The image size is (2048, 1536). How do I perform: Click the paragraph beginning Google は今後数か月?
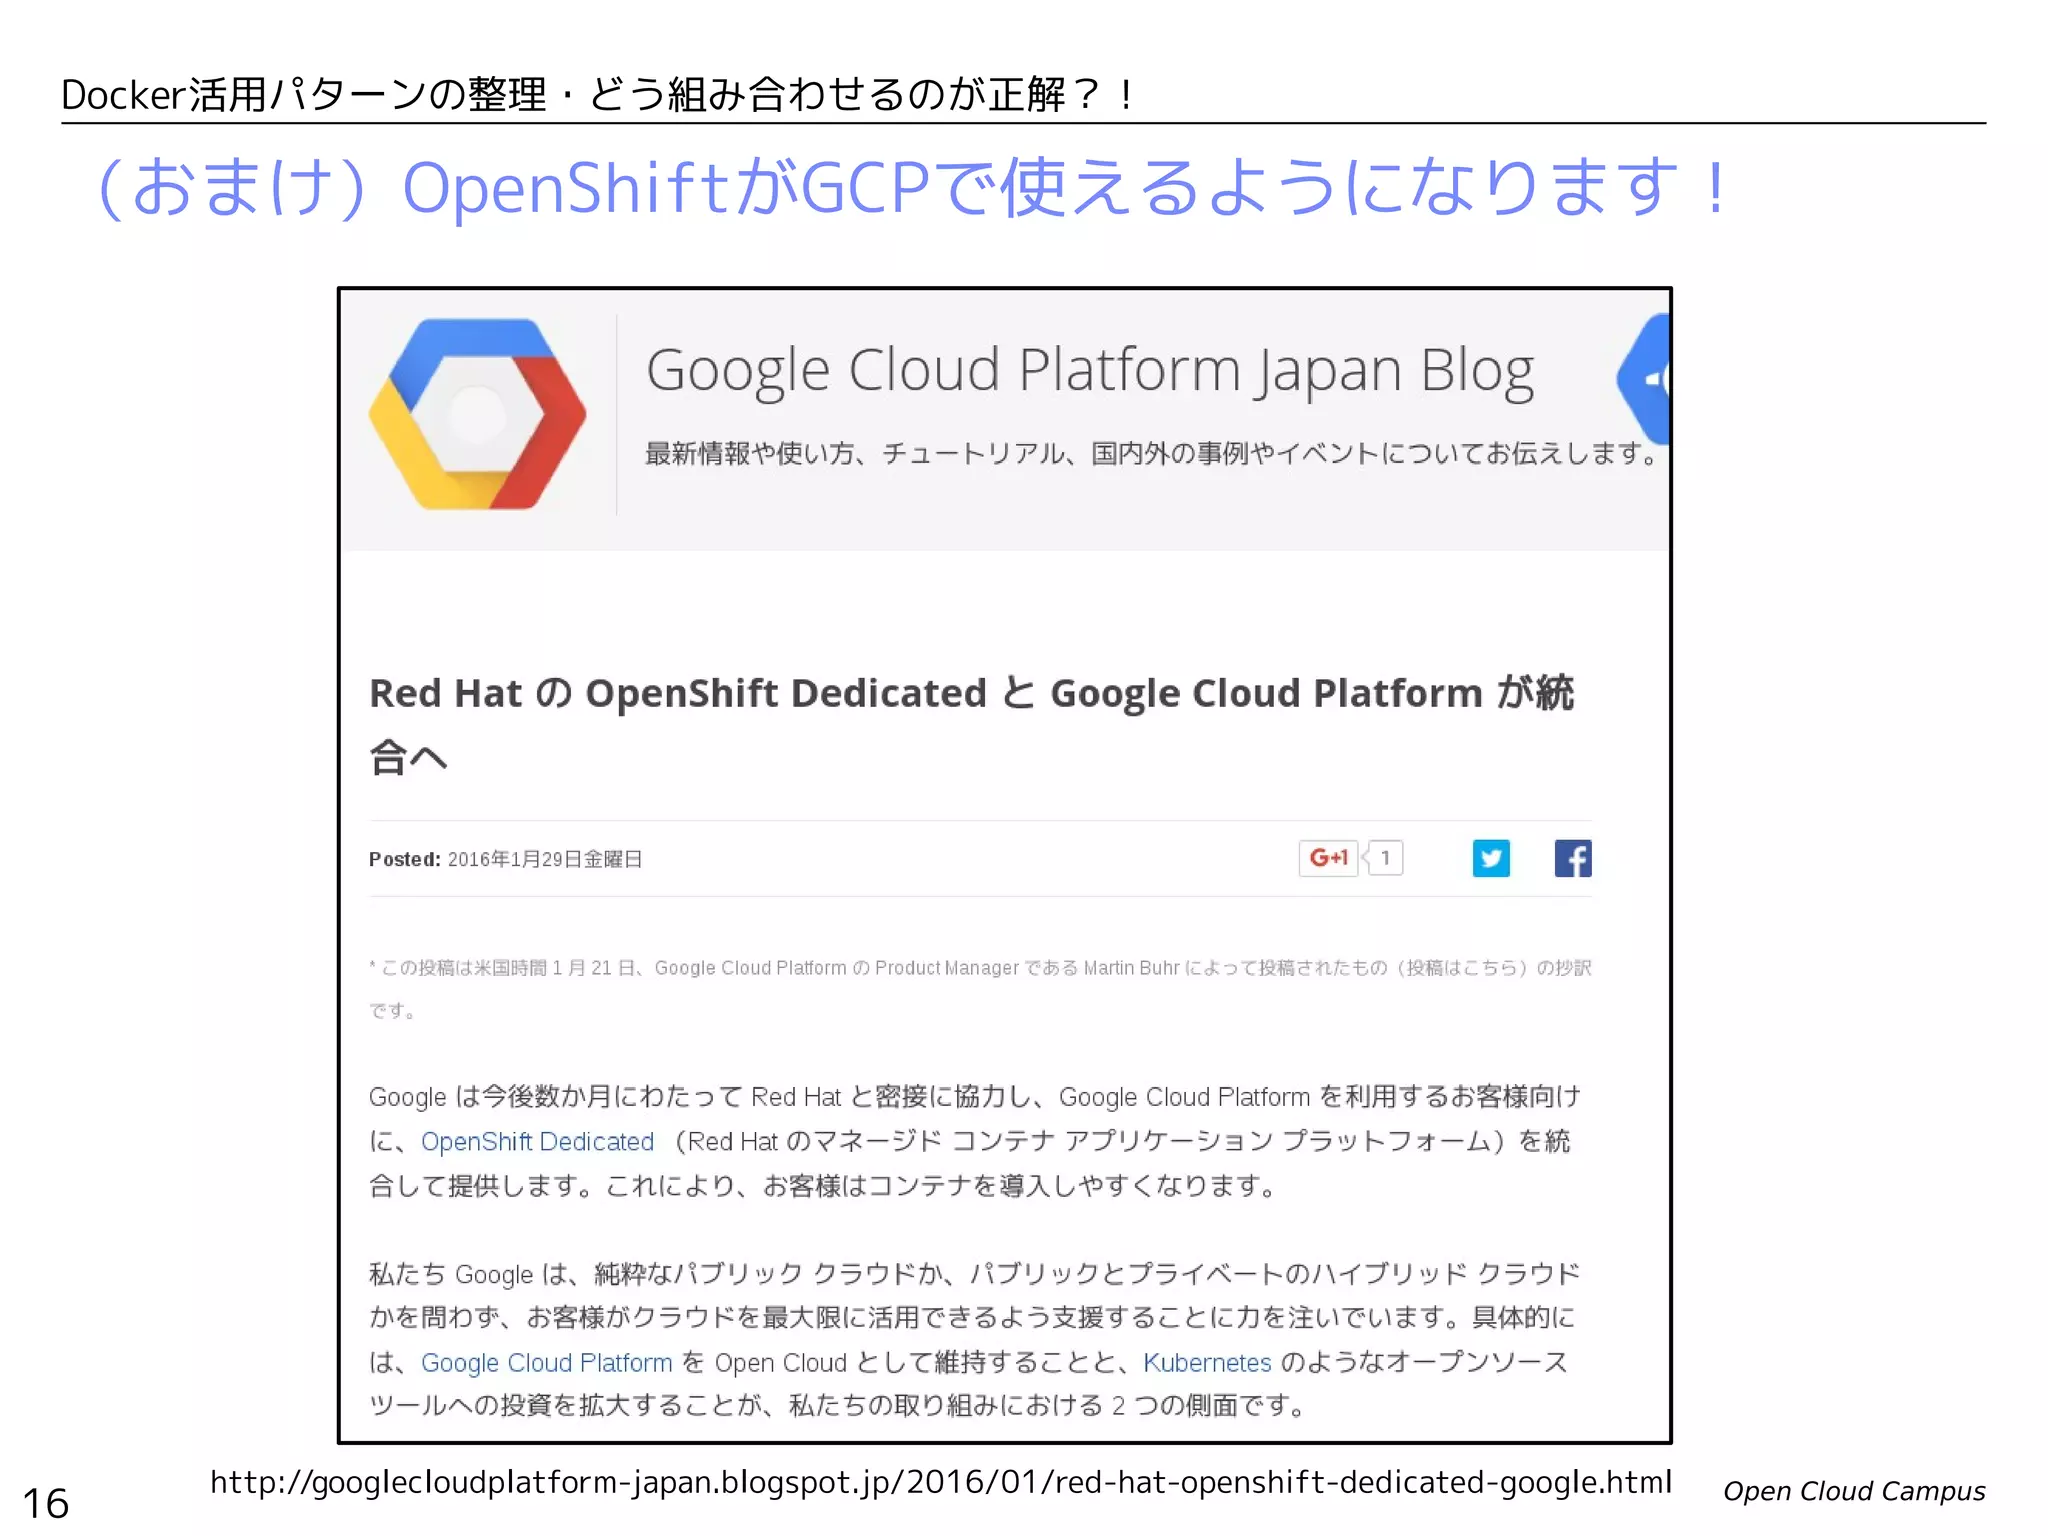tap(975, 1141)
